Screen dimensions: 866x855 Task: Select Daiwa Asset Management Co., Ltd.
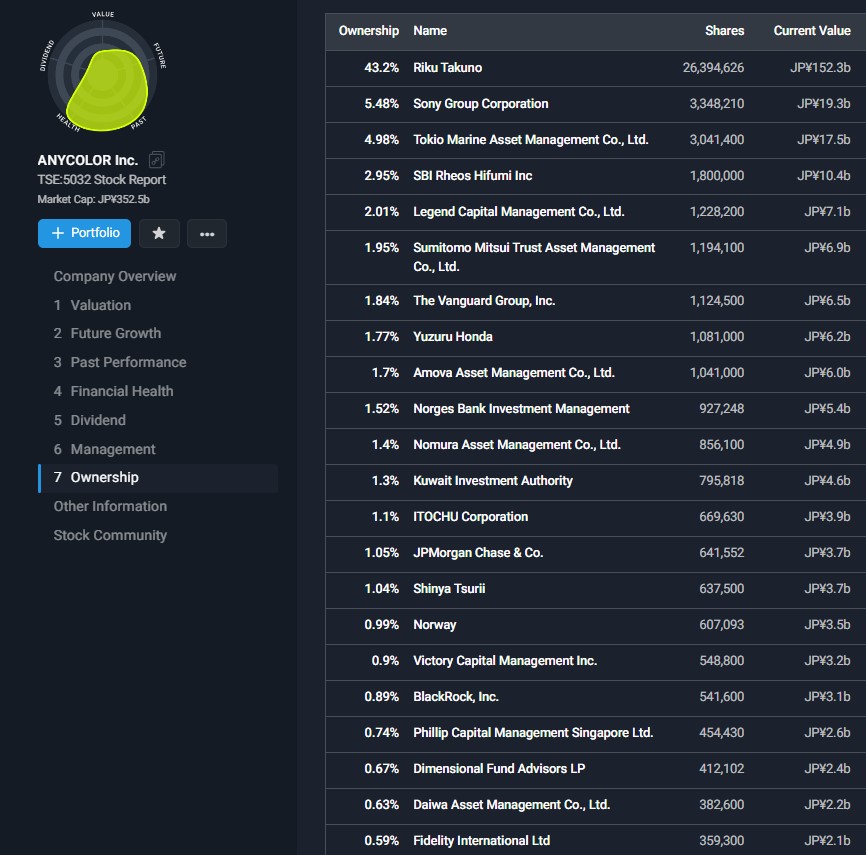[x=511, y=804]
